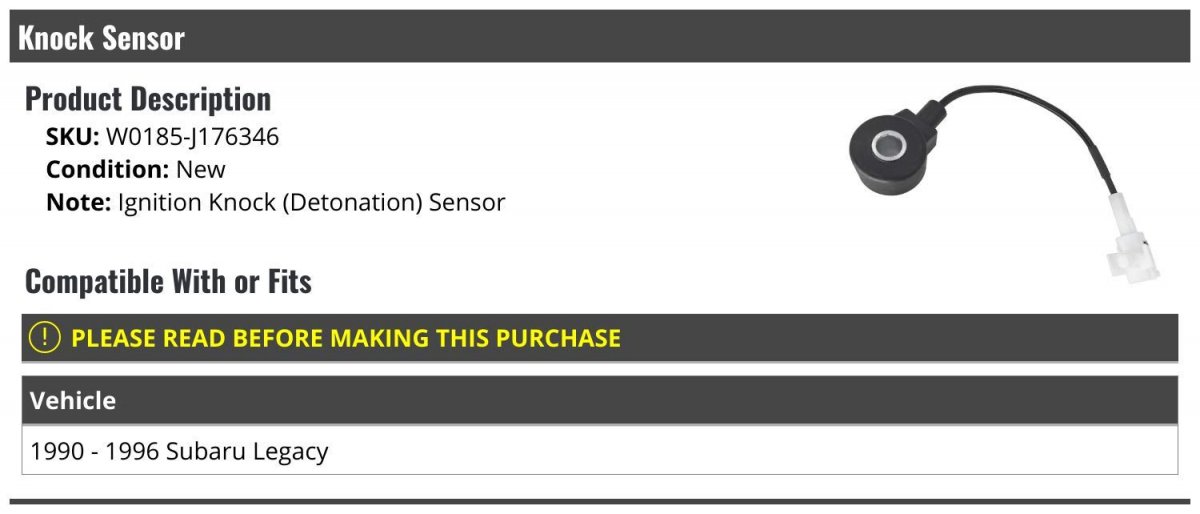Image resolution: width=1200 pixels, height=514 pixels.
Task: Select Ignition Knock (Detonation) Sensor text
Action: pyautogui.click(x=311, y=202)
